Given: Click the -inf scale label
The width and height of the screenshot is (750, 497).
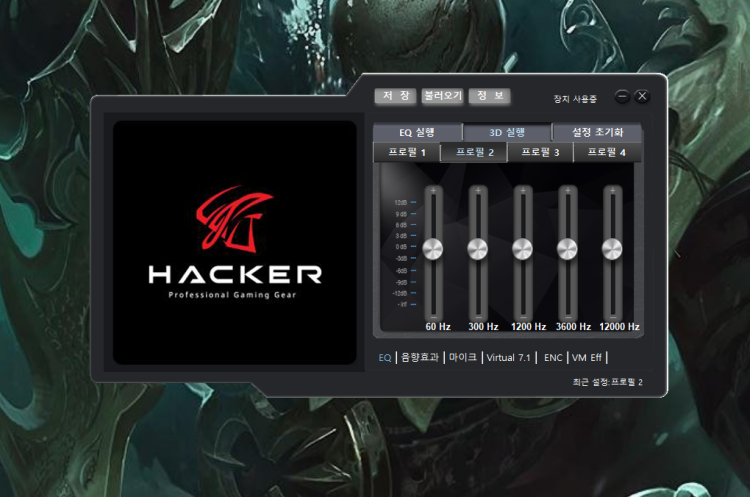Looking at the screenshot, I should coord(402,304).
